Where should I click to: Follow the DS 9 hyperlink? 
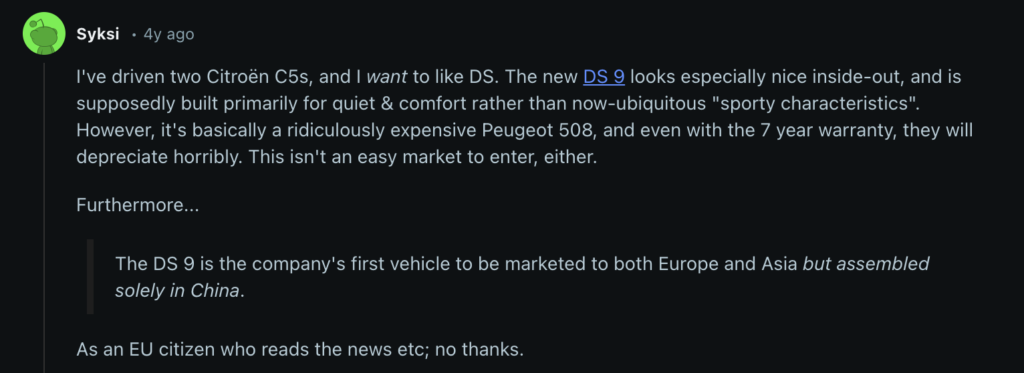click(x=604, y=77)
